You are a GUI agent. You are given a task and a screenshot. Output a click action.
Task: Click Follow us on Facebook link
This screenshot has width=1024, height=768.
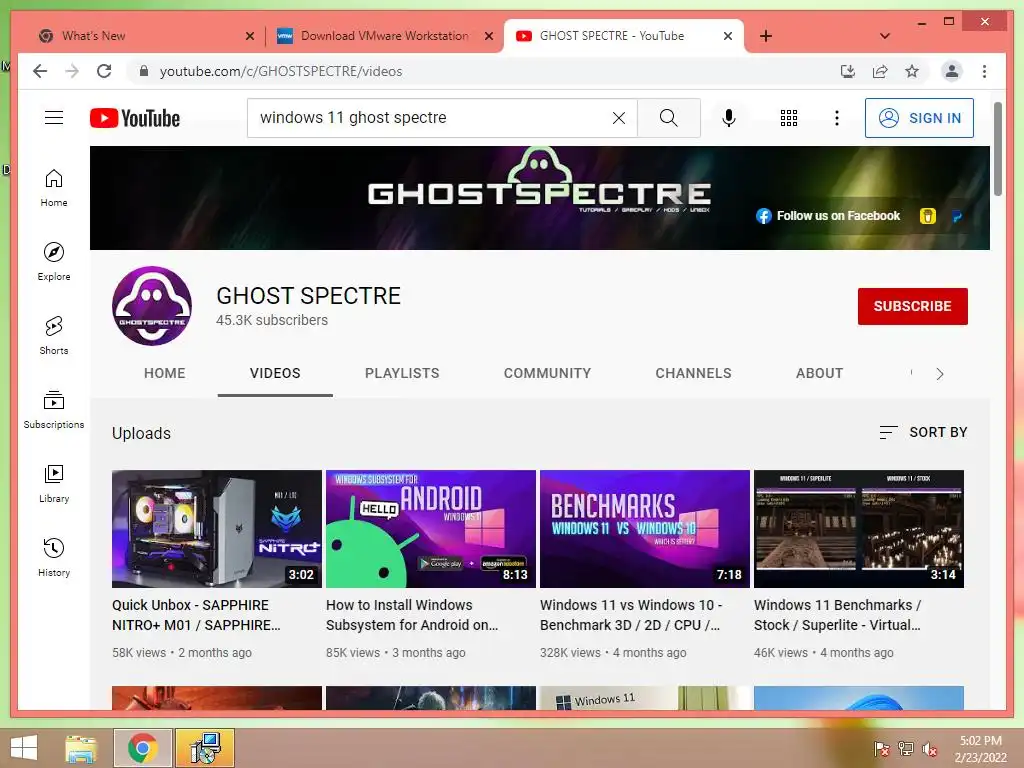pyautogui.click(x=838, y=216)
